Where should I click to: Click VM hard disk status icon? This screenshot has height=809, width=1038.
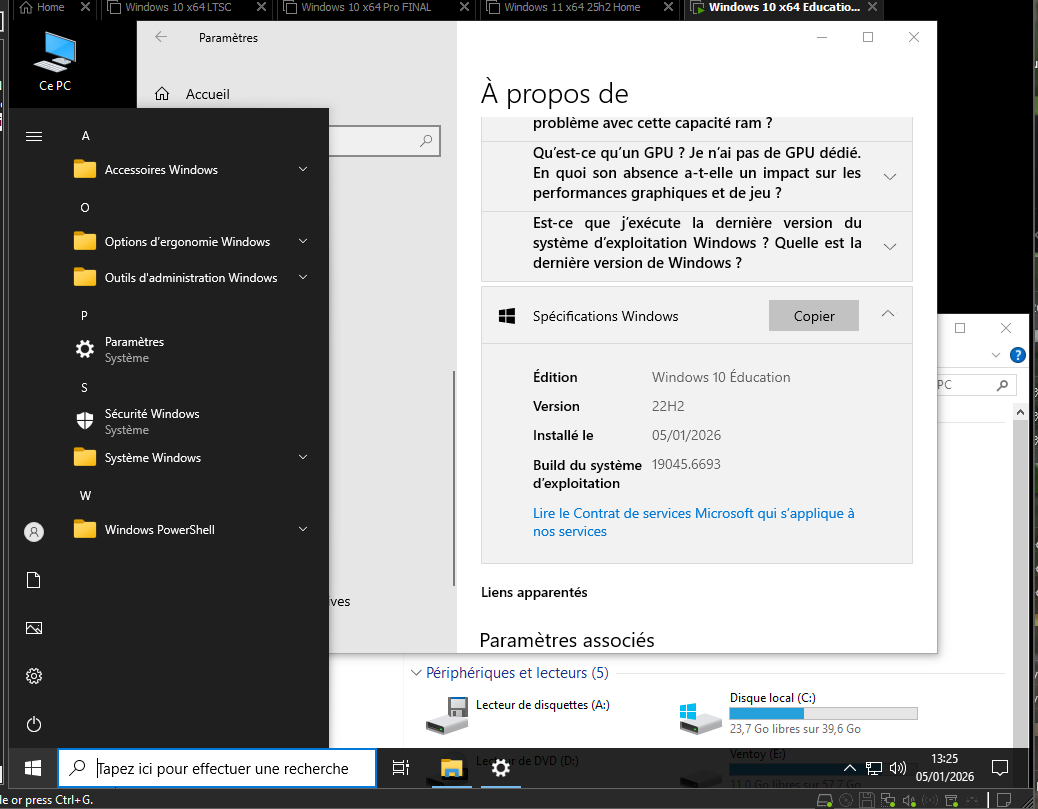click(x=825, y=801)
